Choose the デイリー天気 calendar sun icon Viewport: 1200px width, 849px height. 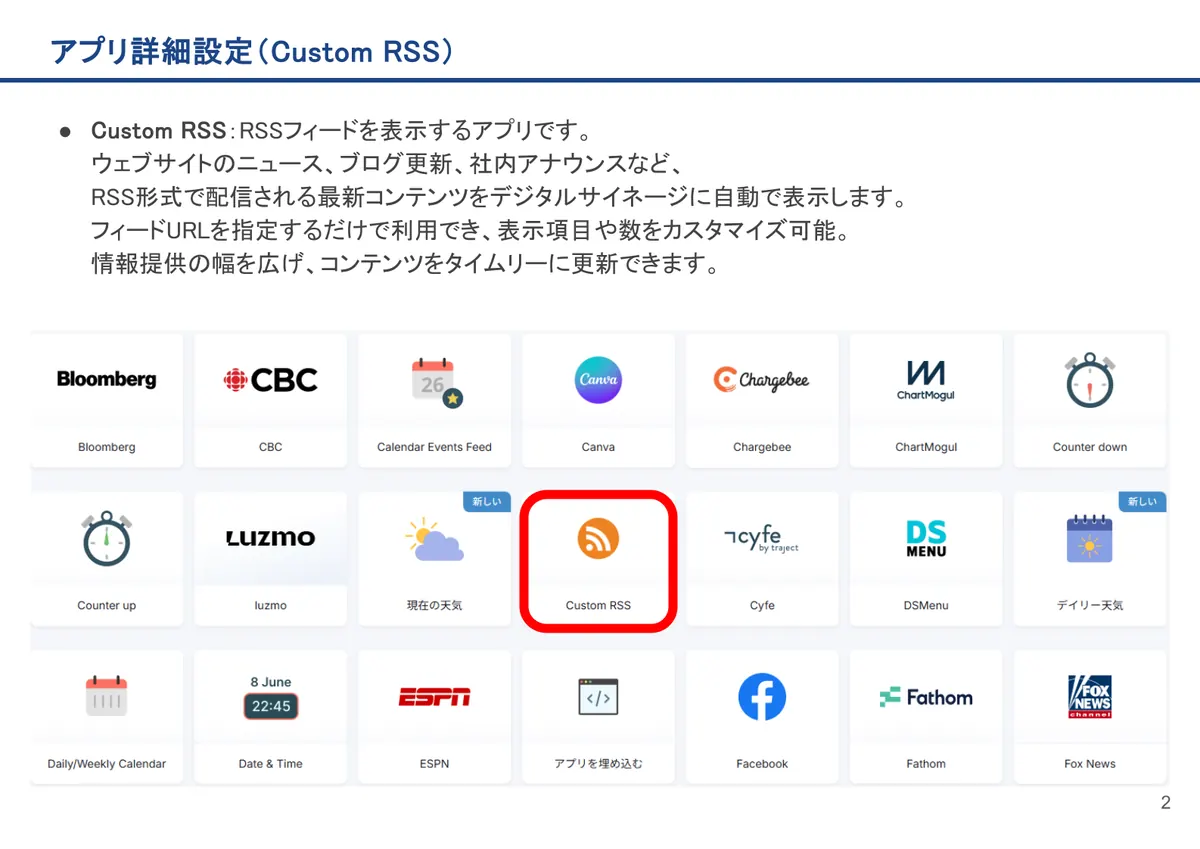pos(1090,538)
